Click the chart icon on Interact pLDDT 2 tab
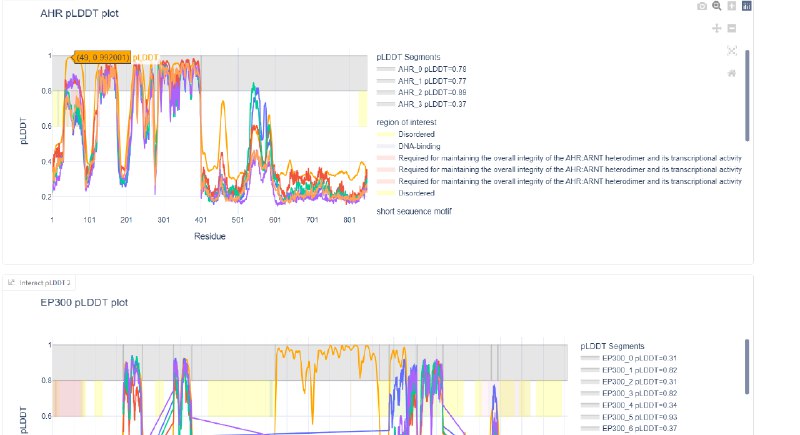The height and width of the screenshot is (435, 800). [11, 282]
